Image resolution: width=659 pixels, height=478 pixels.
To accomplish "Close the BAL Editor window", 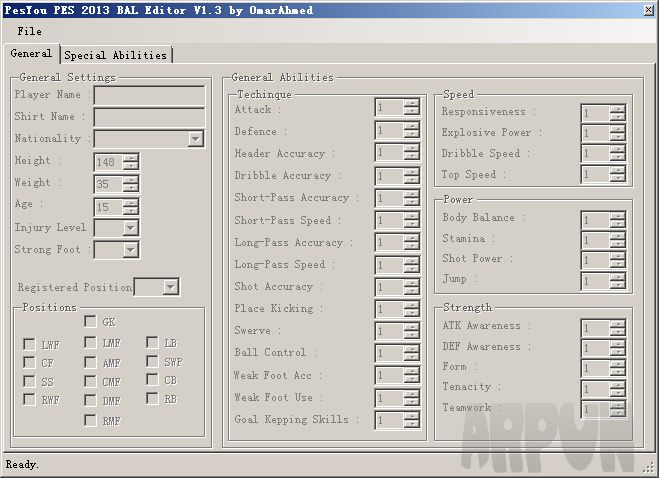I will pyautogui.click(x=649, y=10).
